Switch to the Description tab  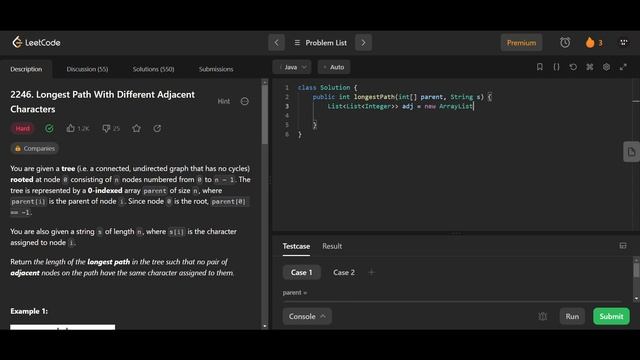pos(26,69)
